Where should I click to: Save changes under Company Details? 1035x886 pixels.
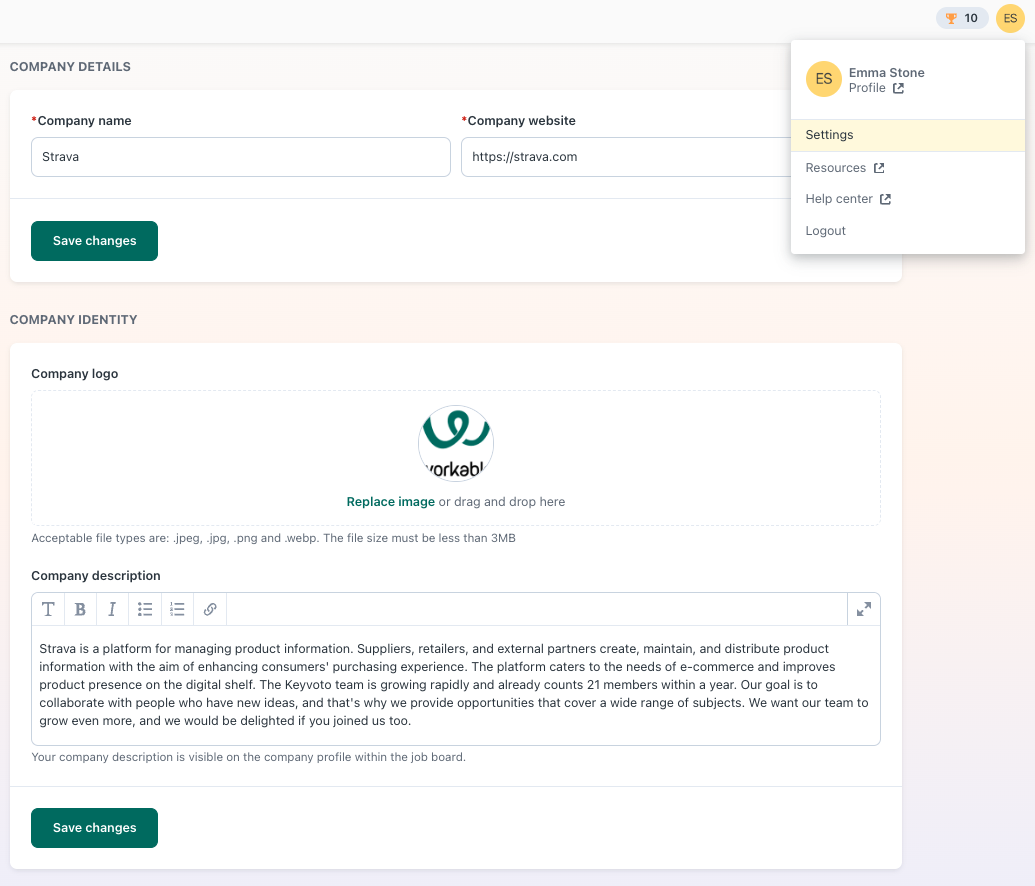tap(94, 240)
